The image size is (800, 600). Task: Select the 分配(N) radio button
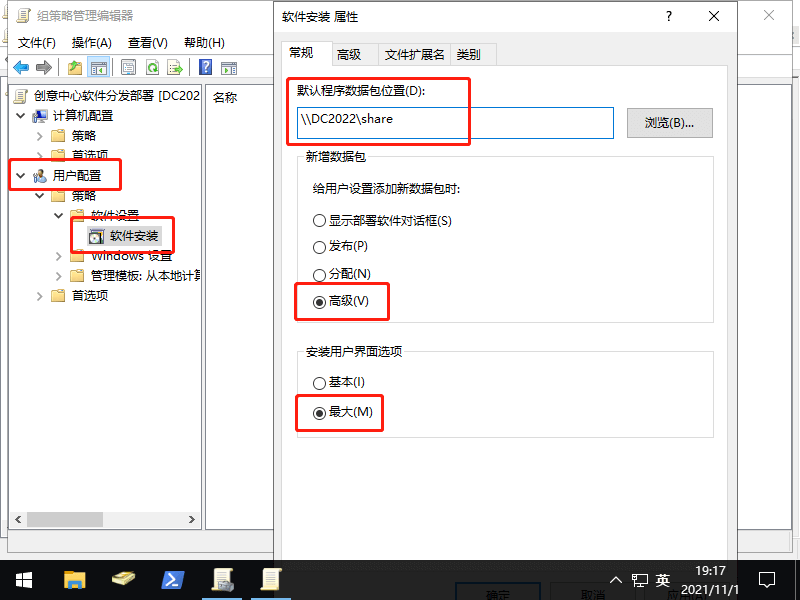(319, 275)
